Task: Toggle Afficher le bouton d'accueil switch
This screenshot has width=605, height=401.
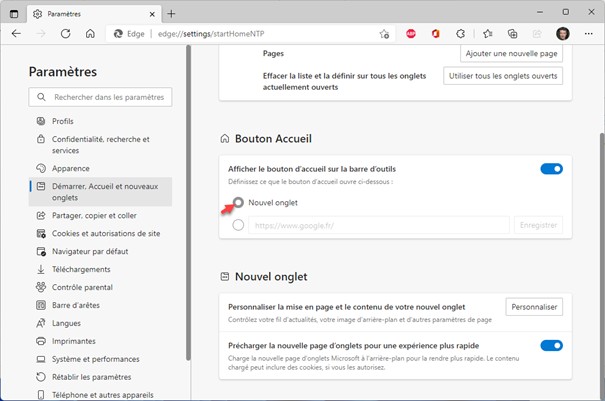Action: [551, 169]
